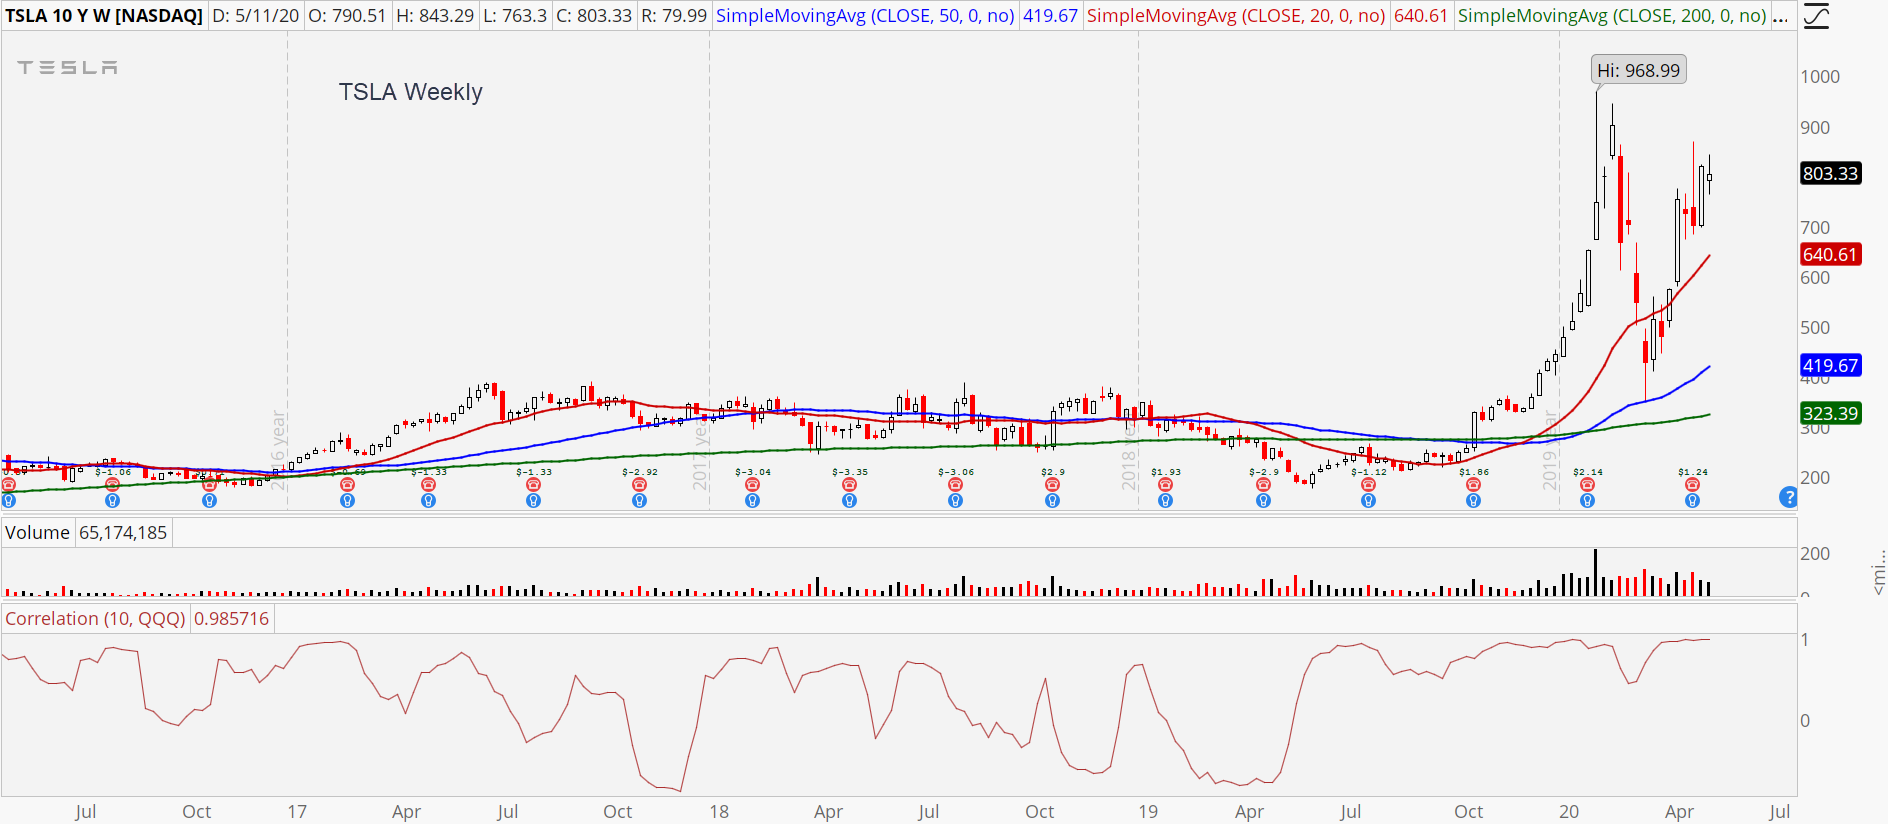Click the earnings phone icon labeled $1.93
1888x824 pixels.
(x=1165, y=485)
